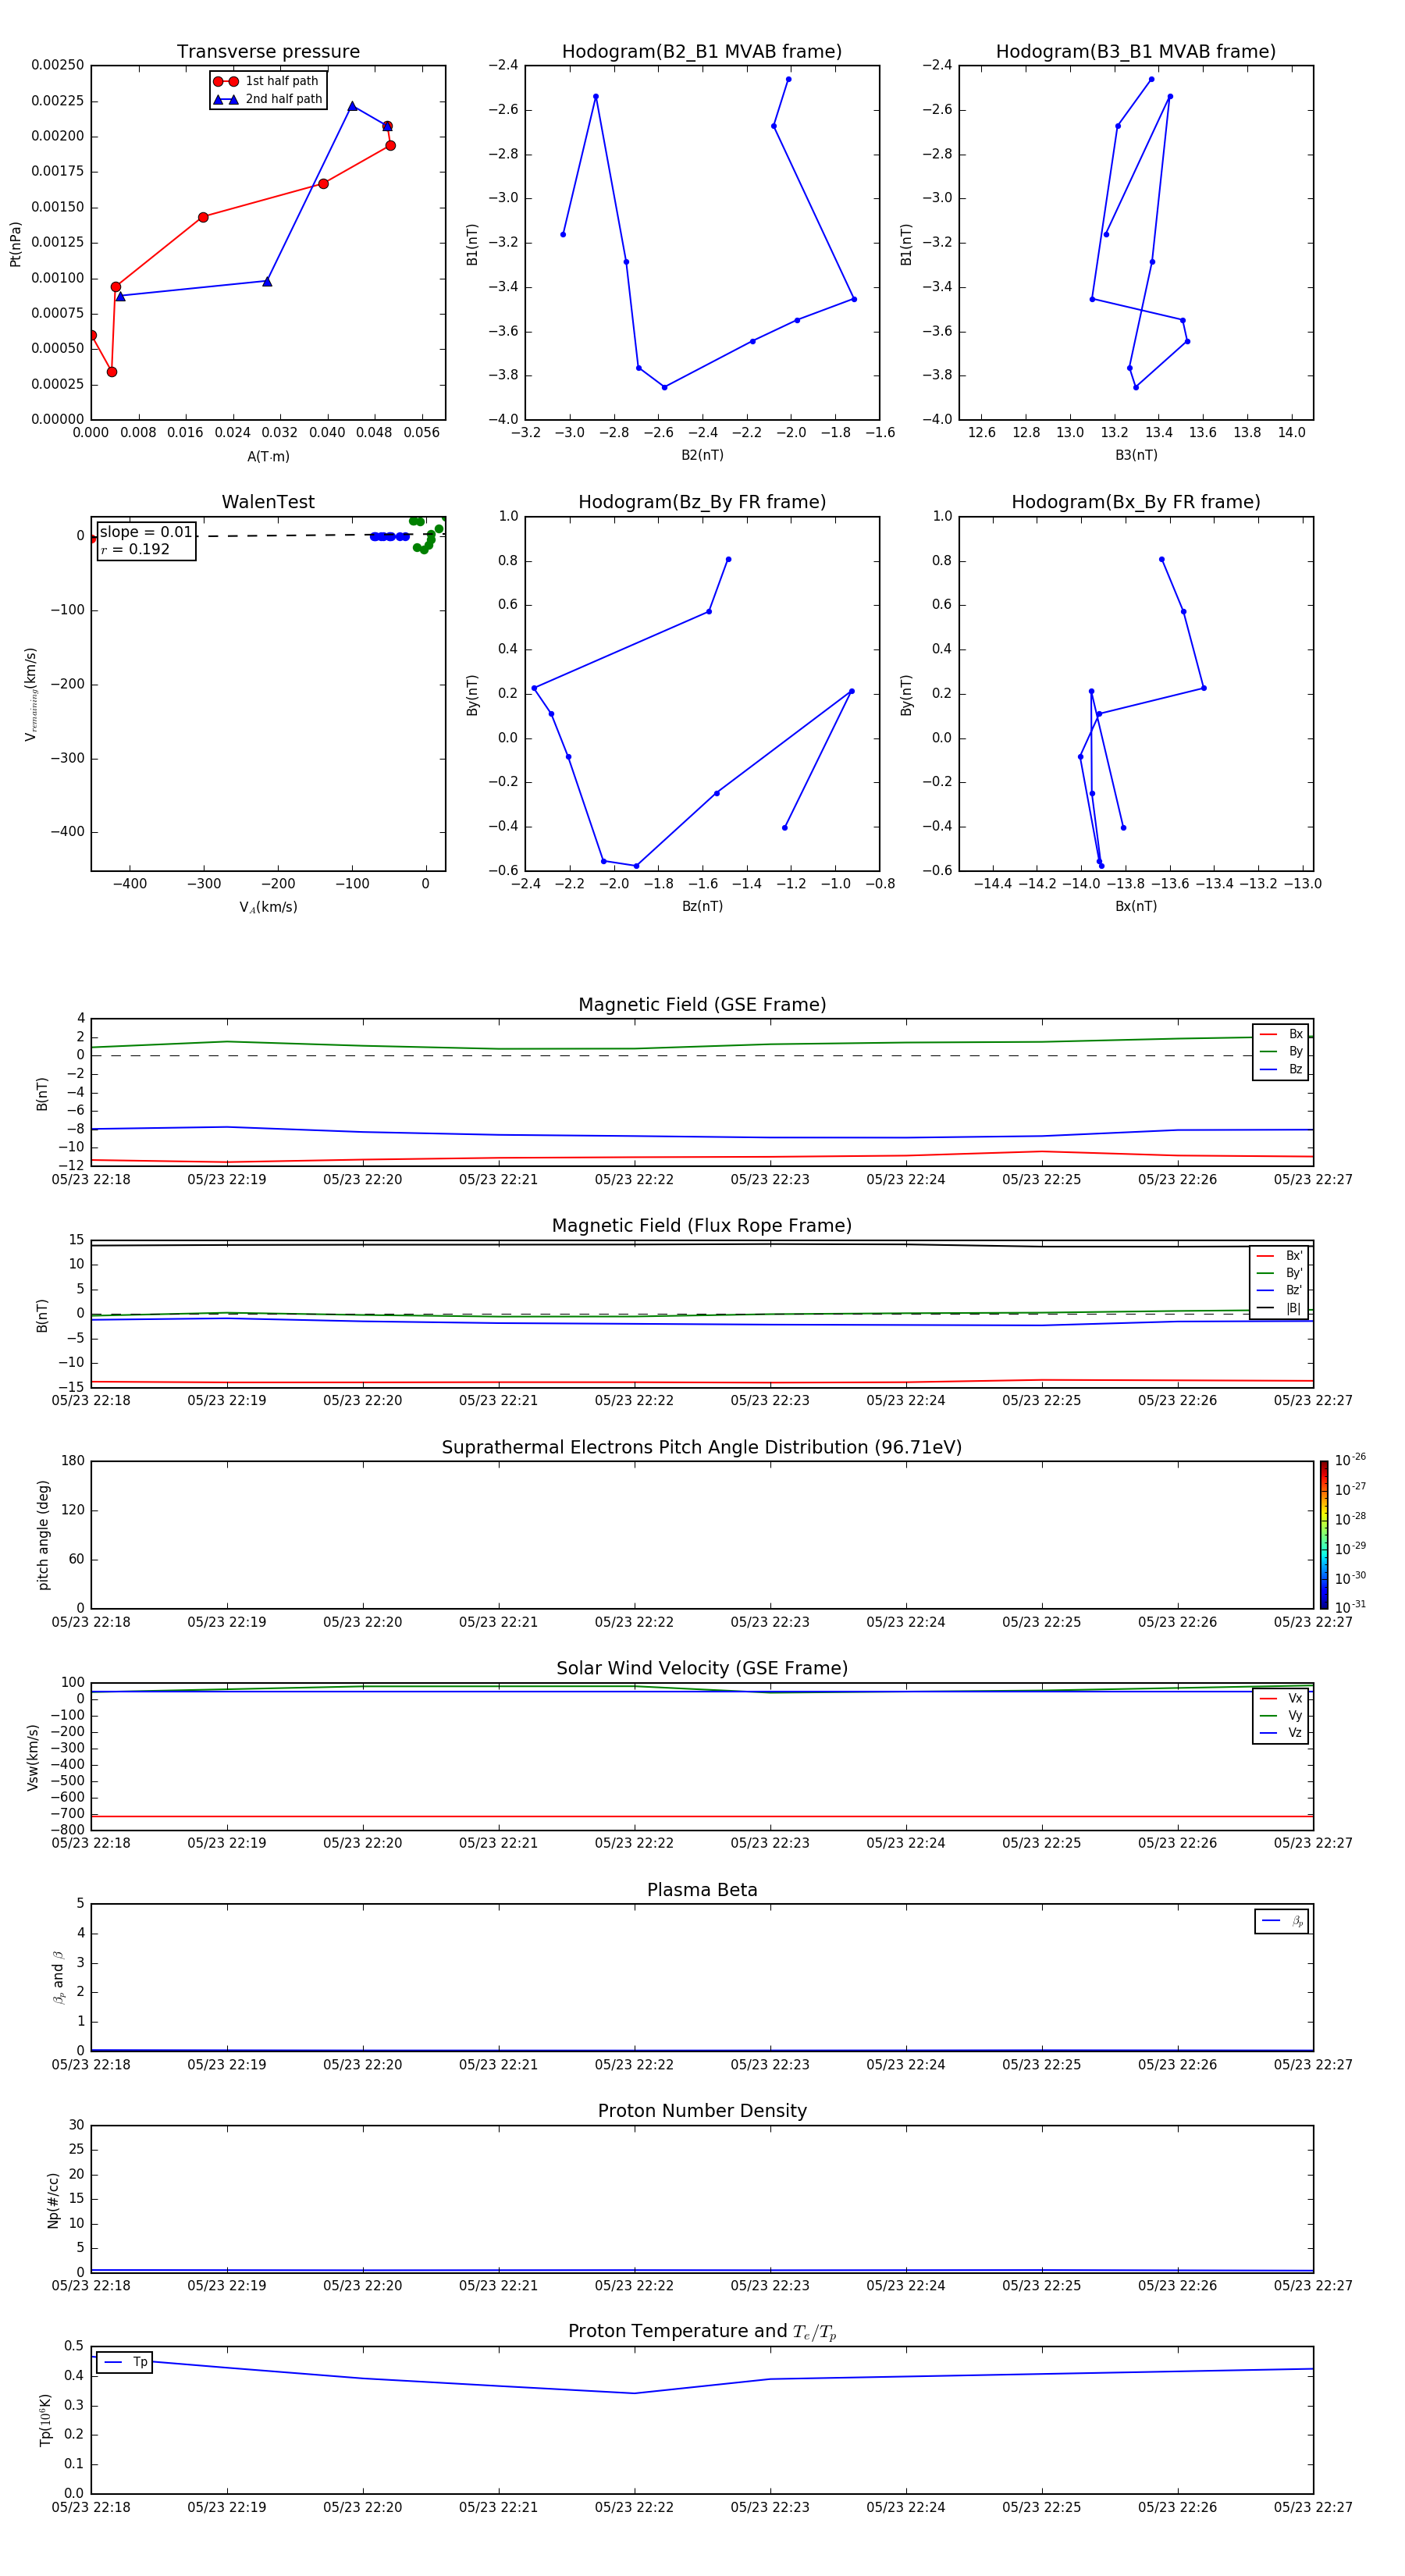Click the '2nd half path' legend entry
This screenshot has height=2576, width=1405.
[x=268, y=99]
